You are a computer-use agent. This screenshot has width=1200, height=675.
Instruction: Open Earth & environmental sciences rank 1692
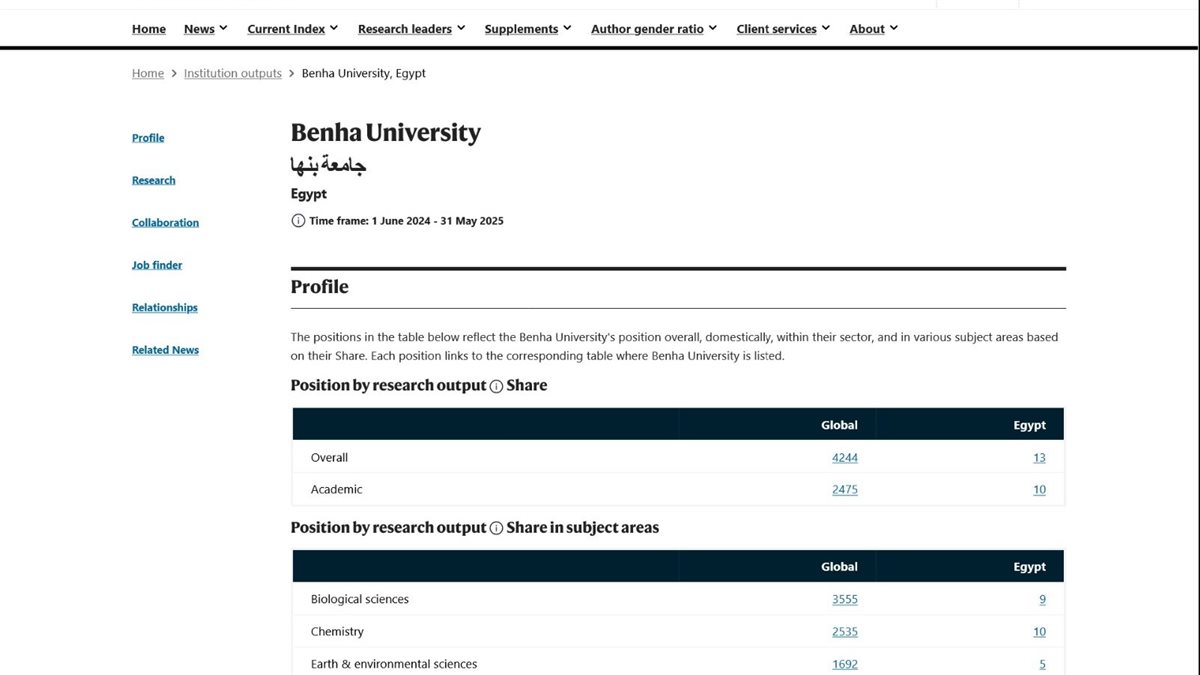coord(844,664)
